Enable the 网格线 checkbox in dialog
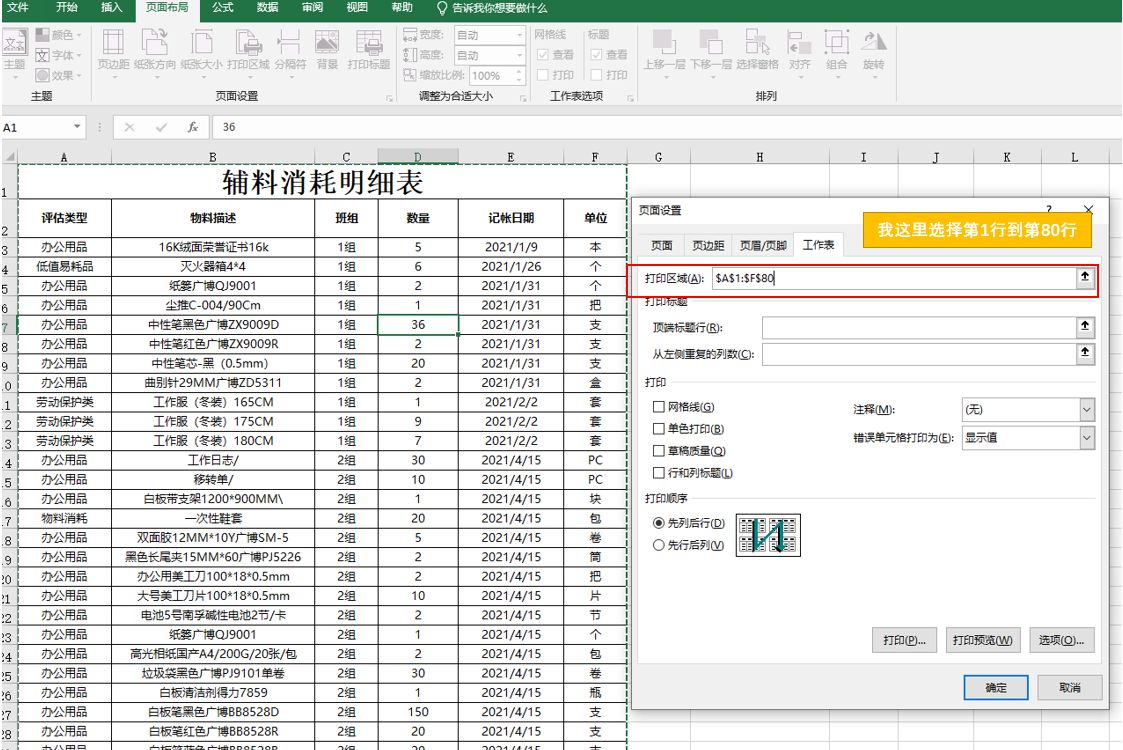Screen dimensions: 1123x750 (x=658, y=407)
